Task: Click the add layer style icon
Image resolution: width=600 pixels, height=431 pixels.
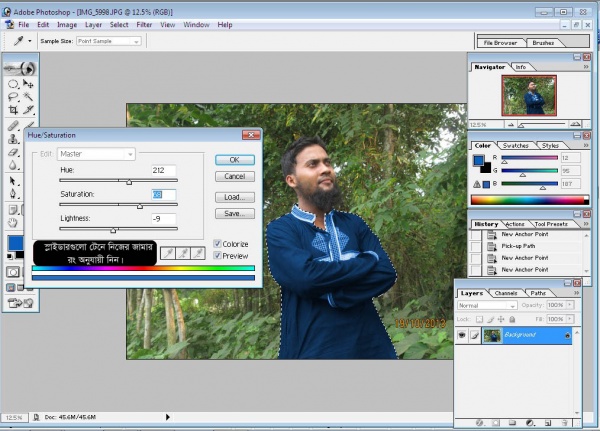Action: tap(479, 423)
